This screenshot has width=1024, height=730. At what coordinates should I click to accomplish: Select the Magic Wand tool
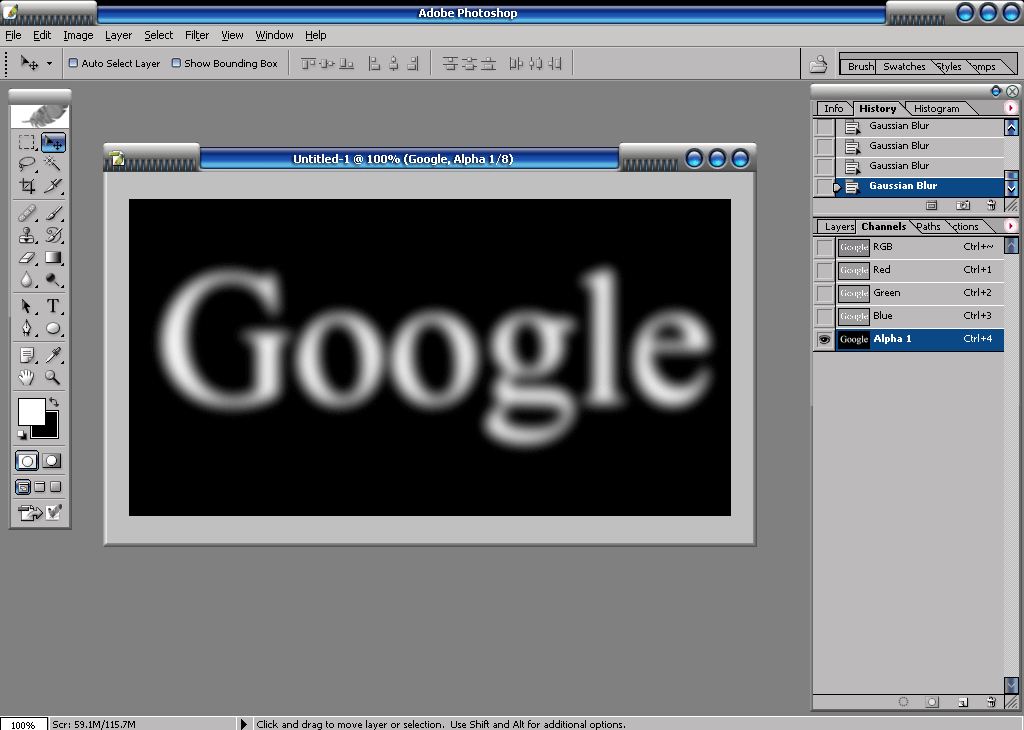tap(53, 164)
